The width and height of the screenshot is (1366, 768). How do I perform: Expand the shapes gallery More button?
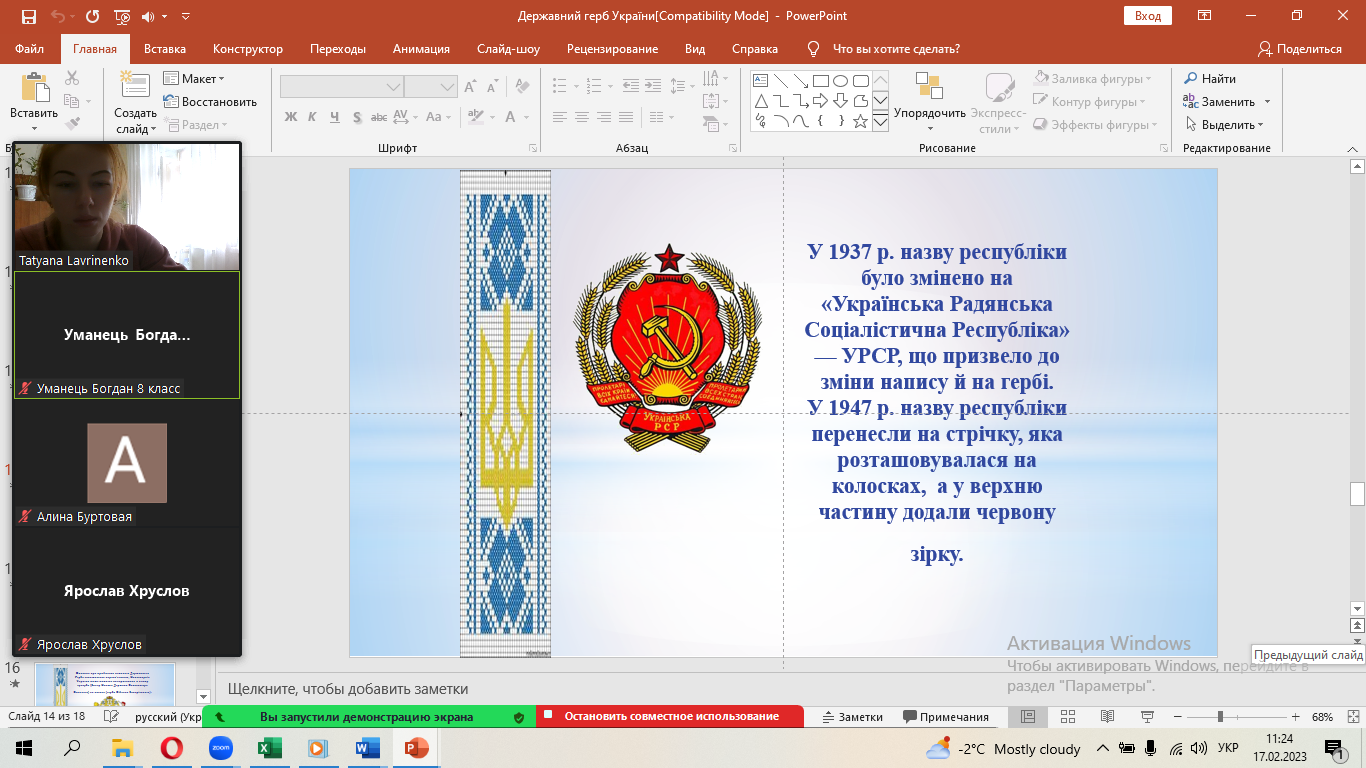point(880,122)
